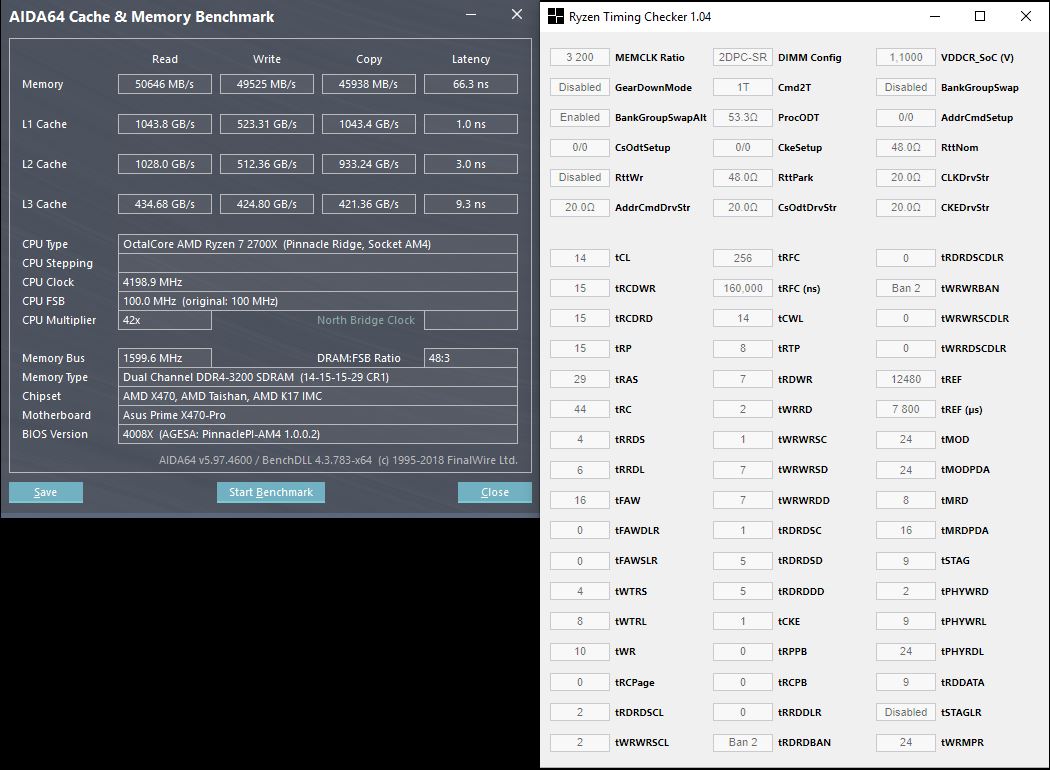Click the BankGroupSwap Disabled field
Viewport: 1050px width, 770px height.
click(x=905, y=87)
